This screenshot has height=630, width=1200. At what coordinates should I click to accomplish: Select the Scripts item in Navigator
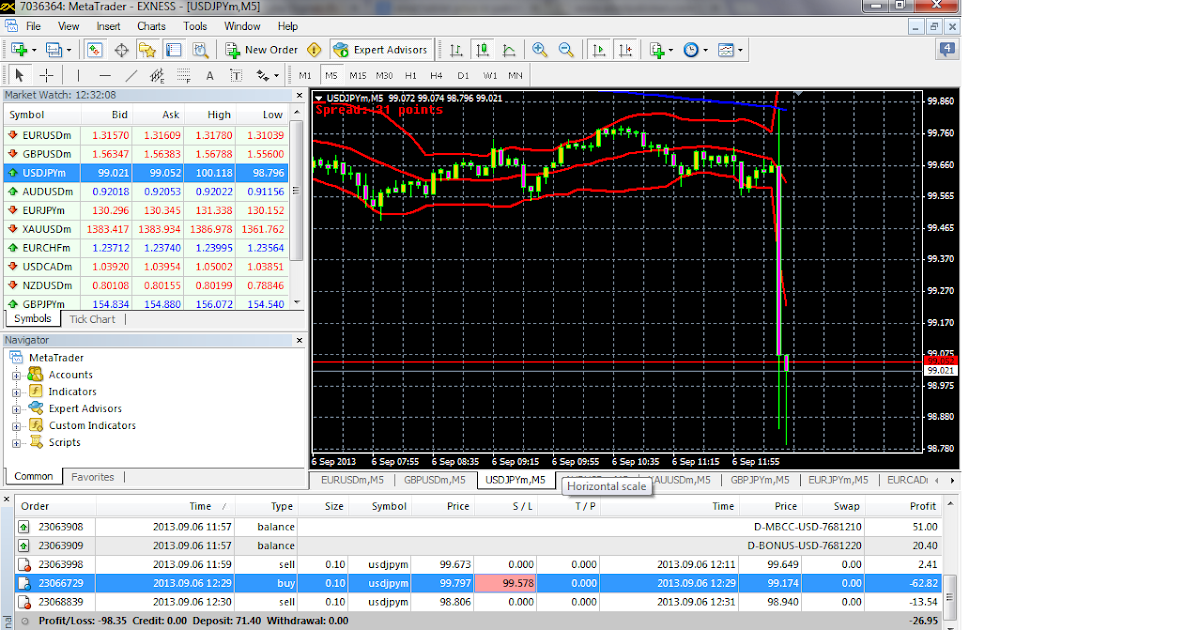tap(64, 442)
